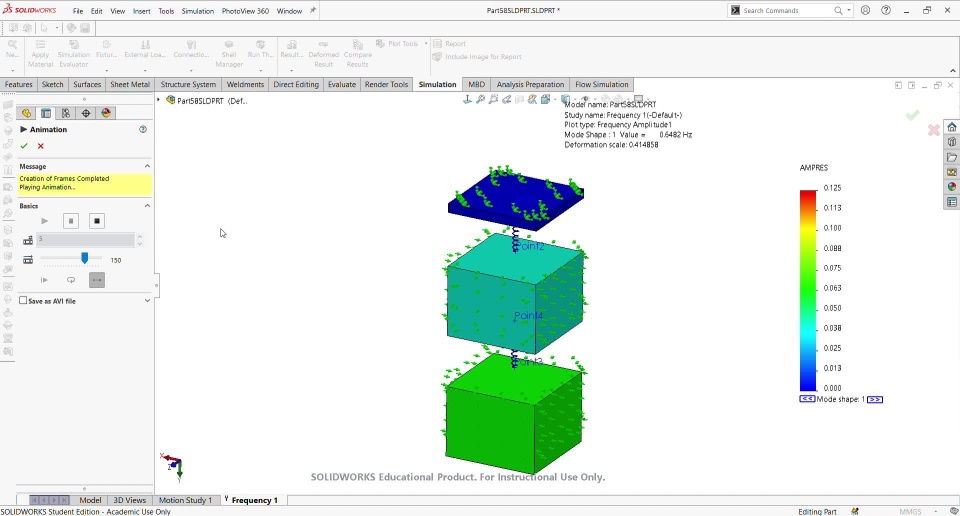Viewport: 960px width, 516px height.
Task: Open the DimXpertManager crosshair tab
Action: (86, 113)
